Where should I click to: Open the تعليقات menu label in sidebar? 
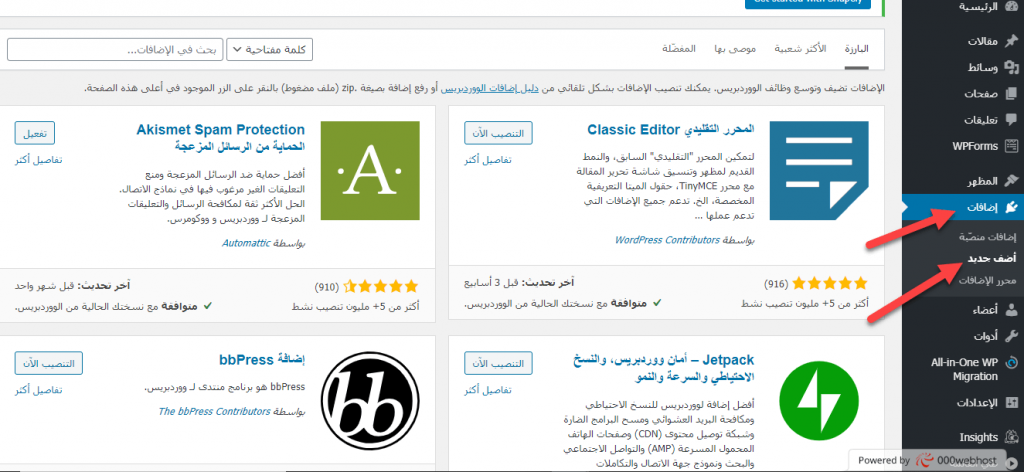click(982, 120)
